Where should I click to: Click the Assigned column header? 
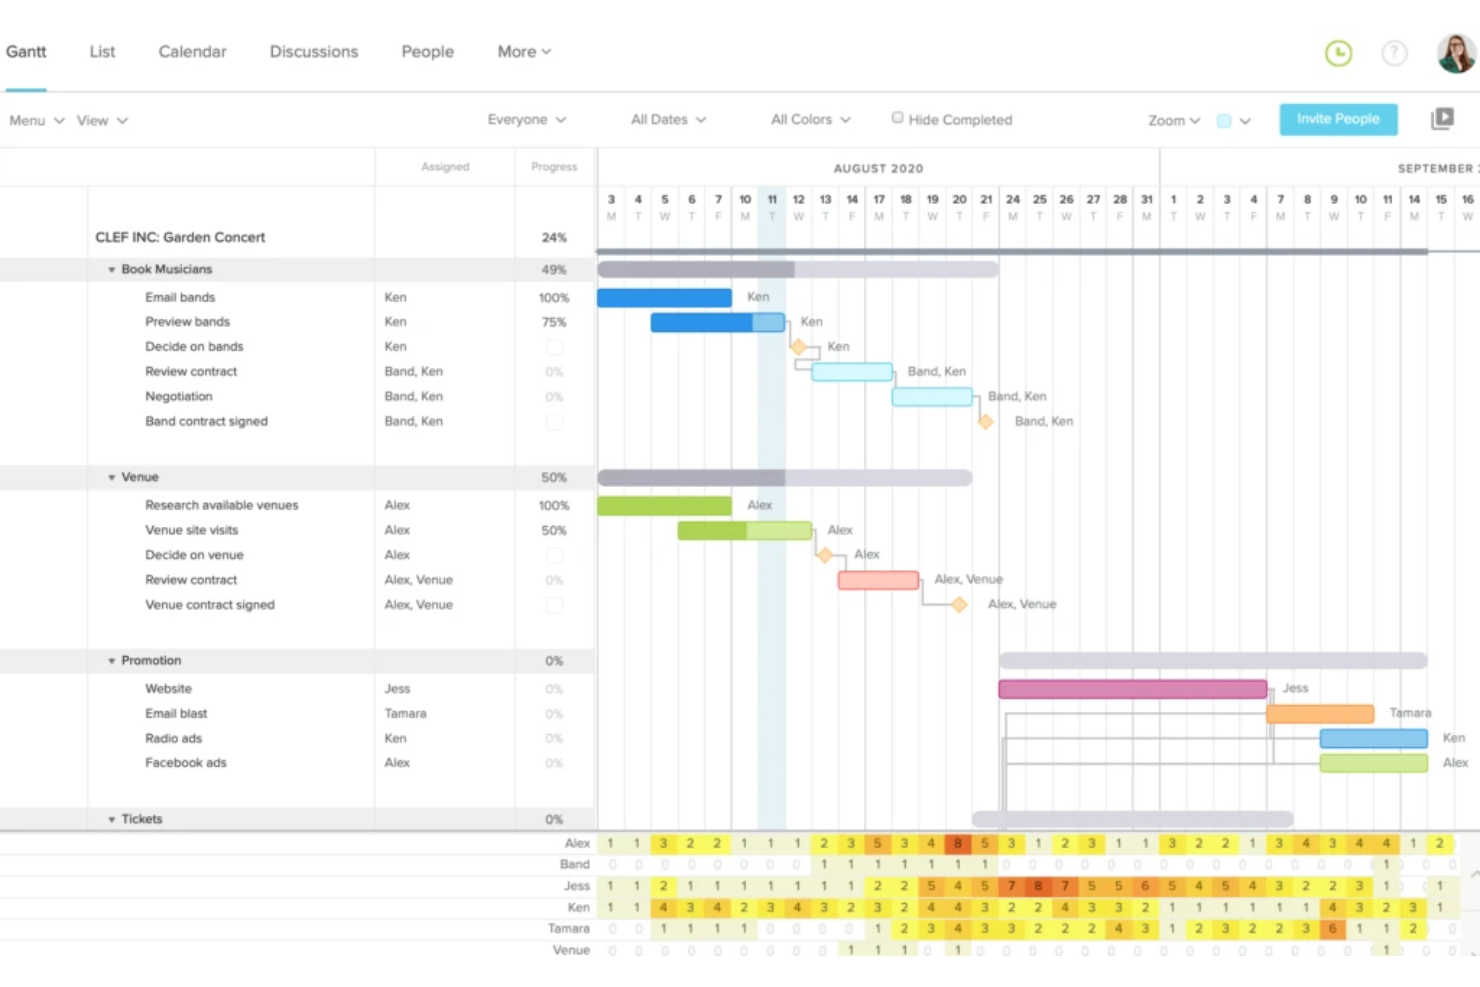pyautogui.click(x=445, y=167)
